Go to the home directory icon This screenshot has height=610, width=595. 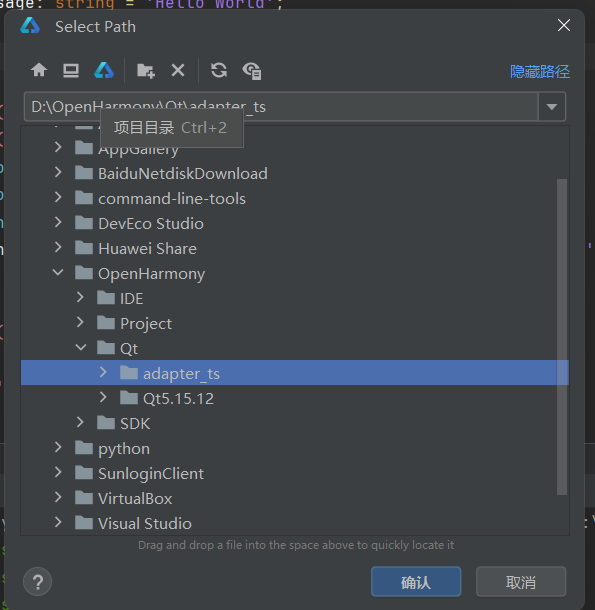click(39, 70)
